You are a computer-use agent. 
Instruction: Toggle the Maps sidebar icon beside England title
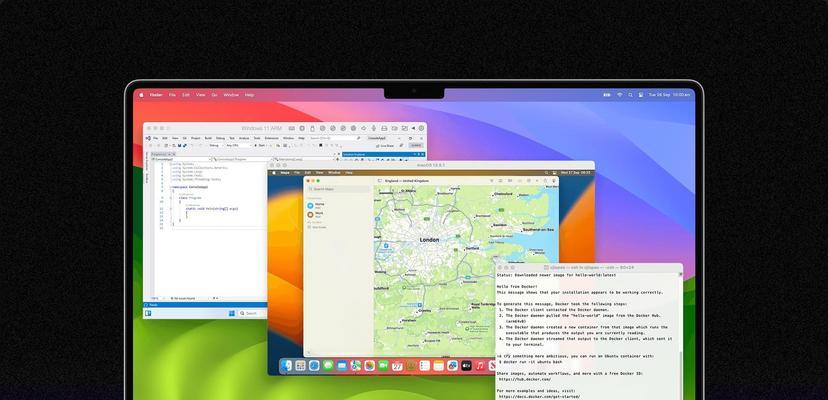pyautogui.click(x=379, y=181)
